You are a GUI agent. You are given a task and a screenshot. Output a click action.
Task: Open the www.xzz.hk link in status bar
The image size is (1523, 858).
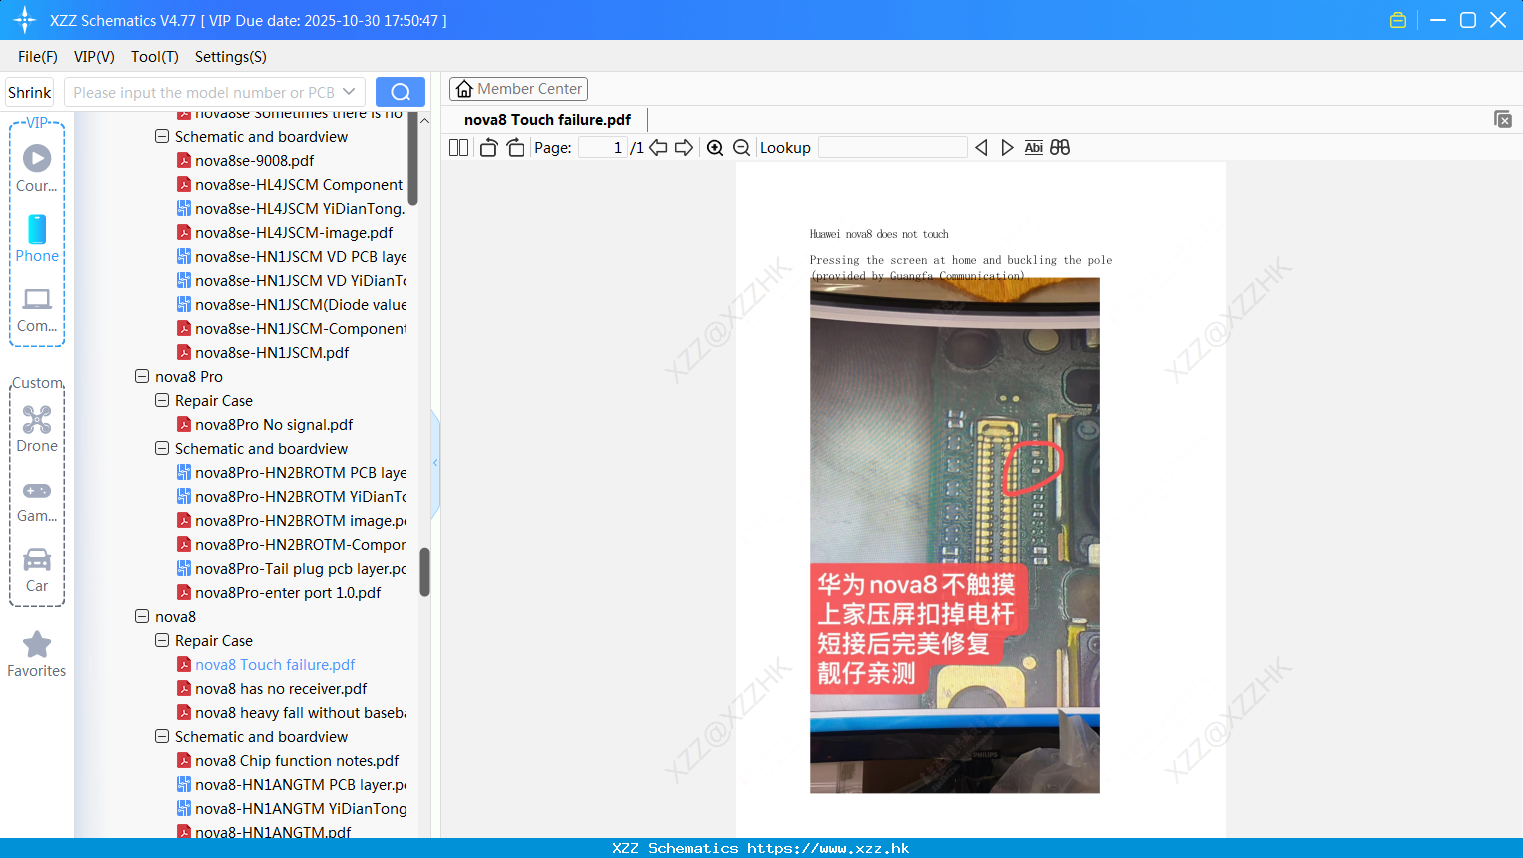pyautogui.click(x=828, y=848)
